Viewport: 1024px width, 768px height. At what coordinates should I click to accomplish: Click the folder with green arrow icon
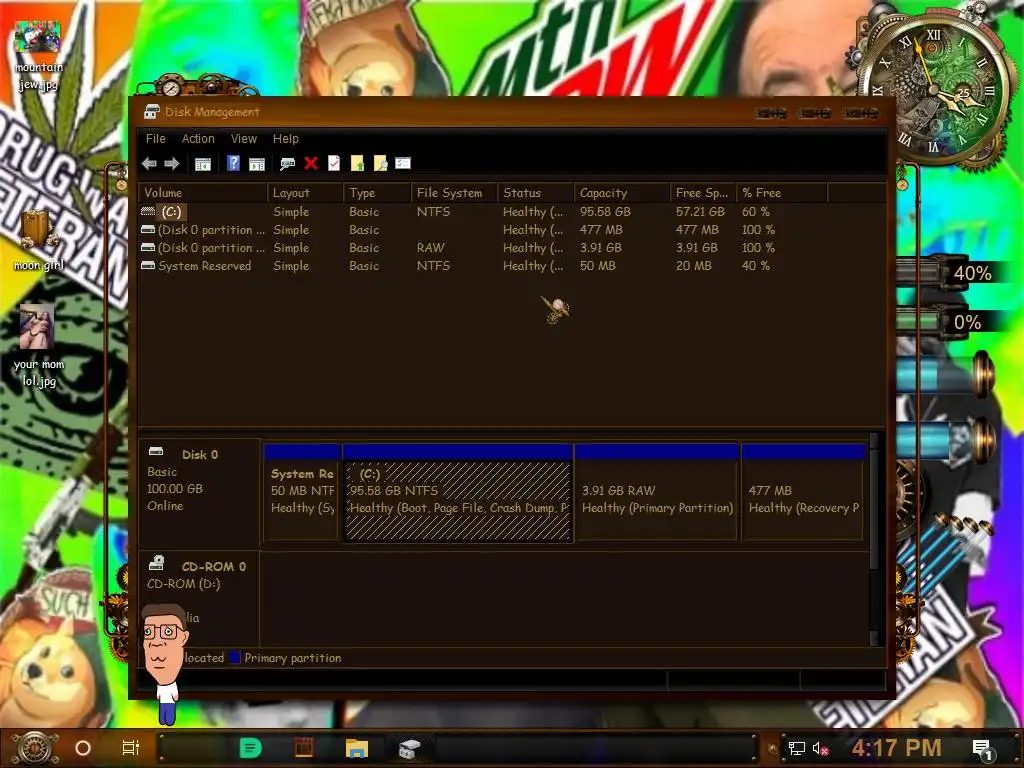pyautogui.click(x=357, y=163)
